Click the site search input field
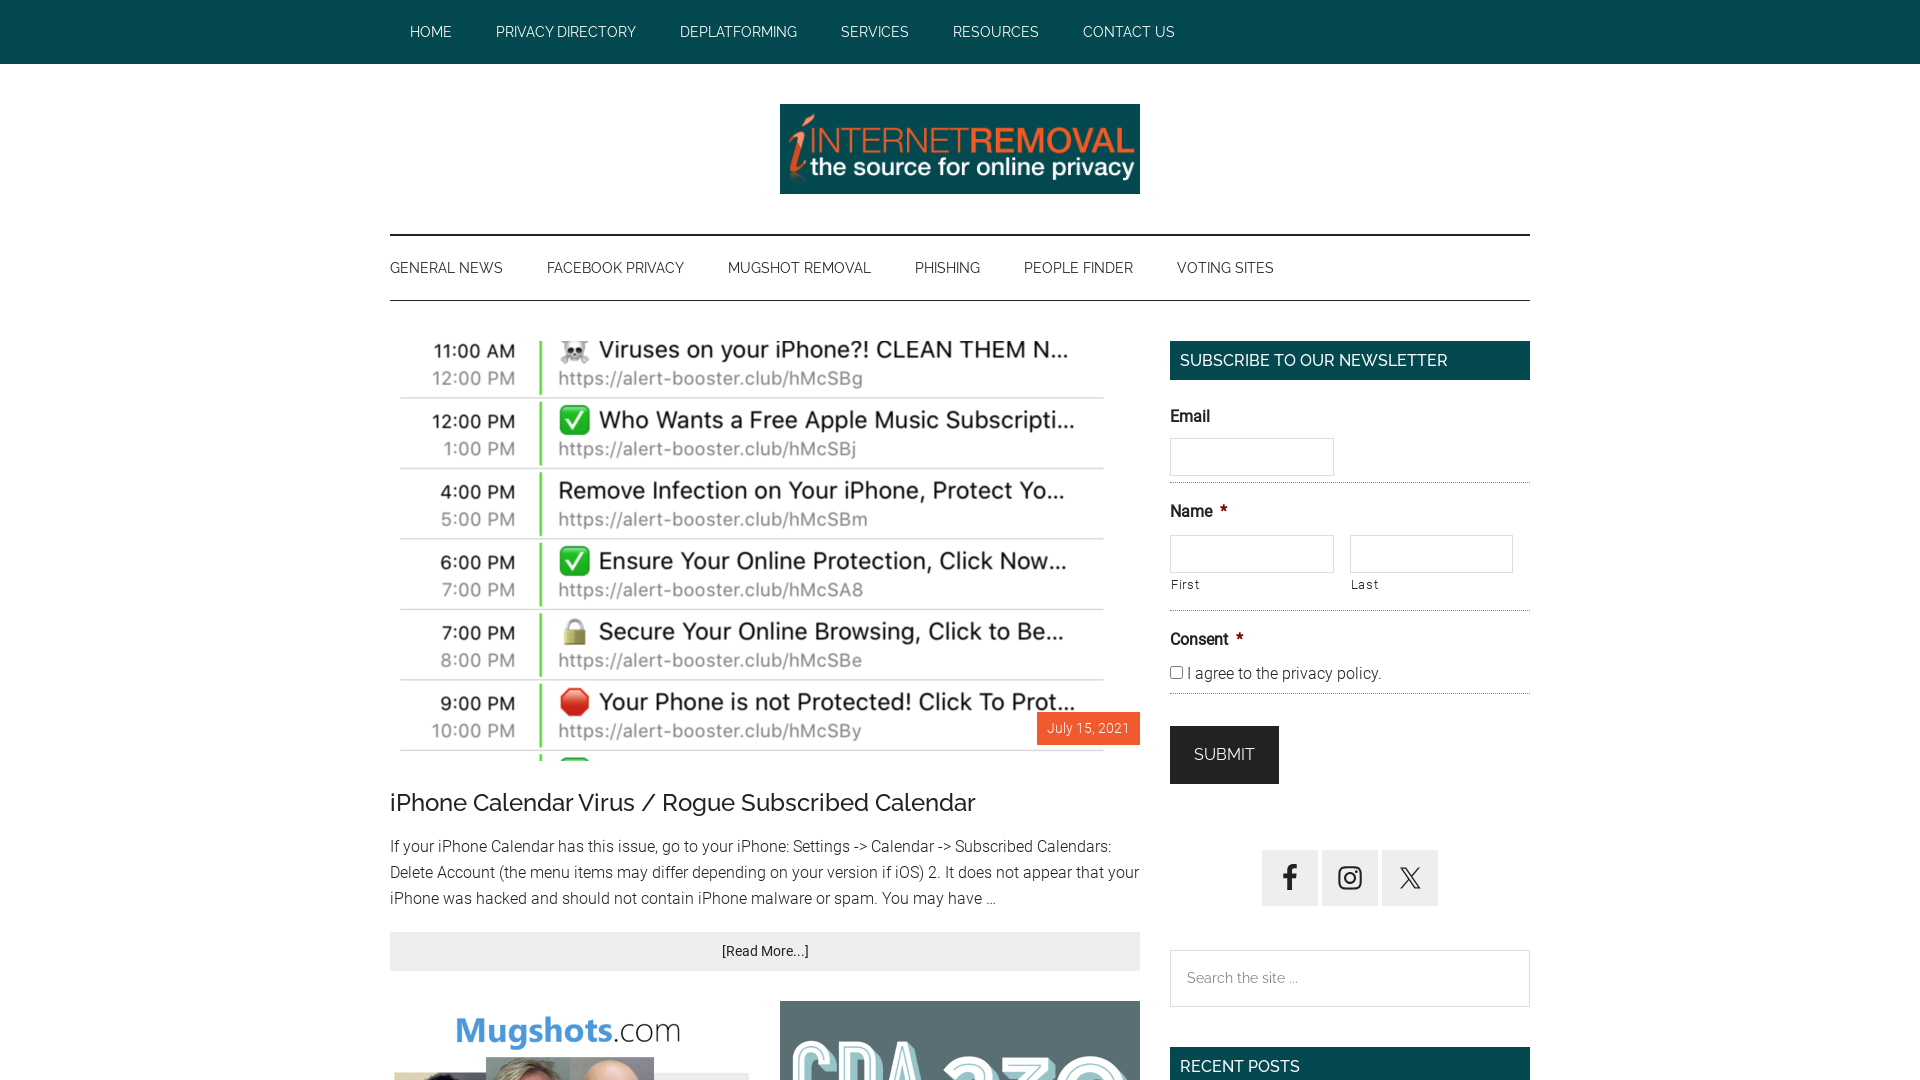1920x1080 pixels. pos(1349,977)
